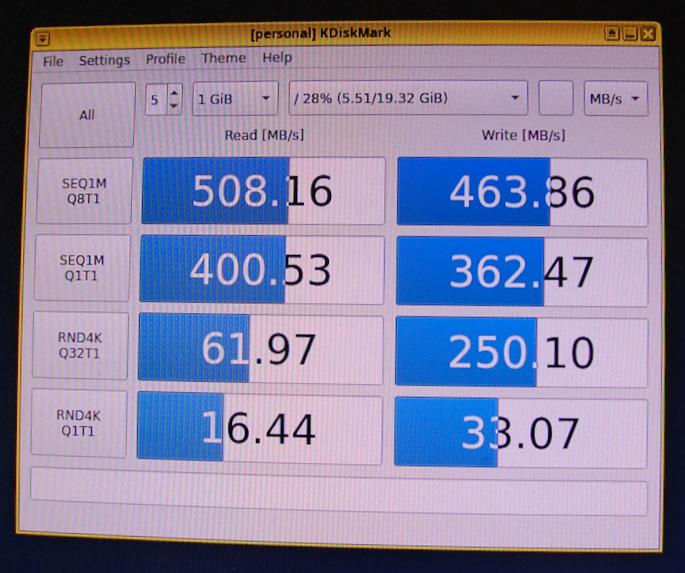The width and height of the screenshot is (685, 573).
Task: Click the 16.44 random read result
Action: pyautogui.click(x=259, y=428)
